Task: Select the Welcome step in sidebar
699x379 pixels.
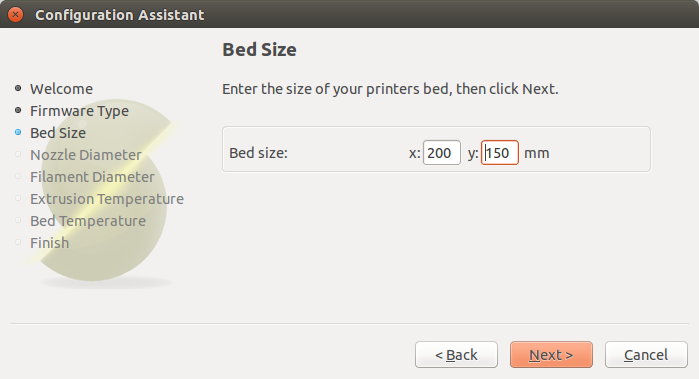Action: [x=62, y=89]
